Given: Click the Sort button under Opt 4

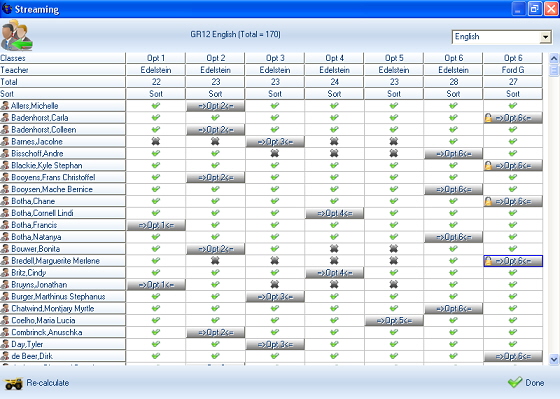Looking at the screenshot, I should click(x=334, y=94).
